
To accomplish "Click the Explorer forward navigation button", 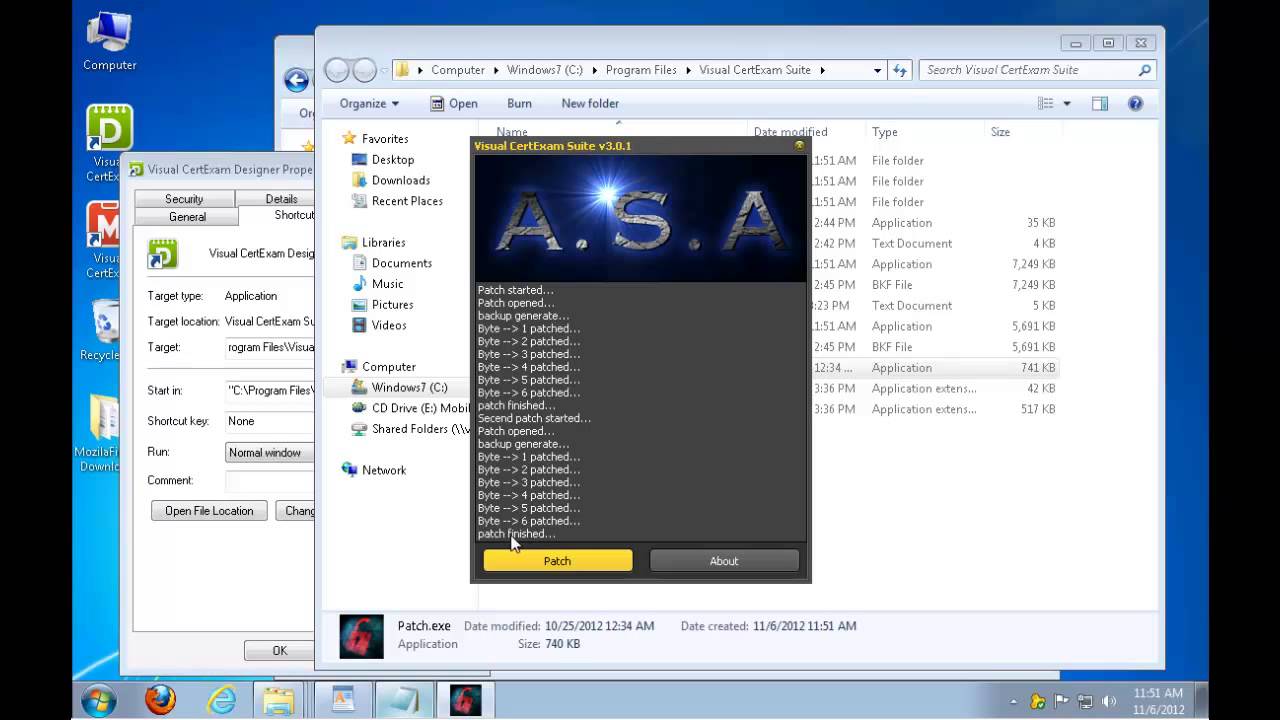I will click(x=365, y=70).
